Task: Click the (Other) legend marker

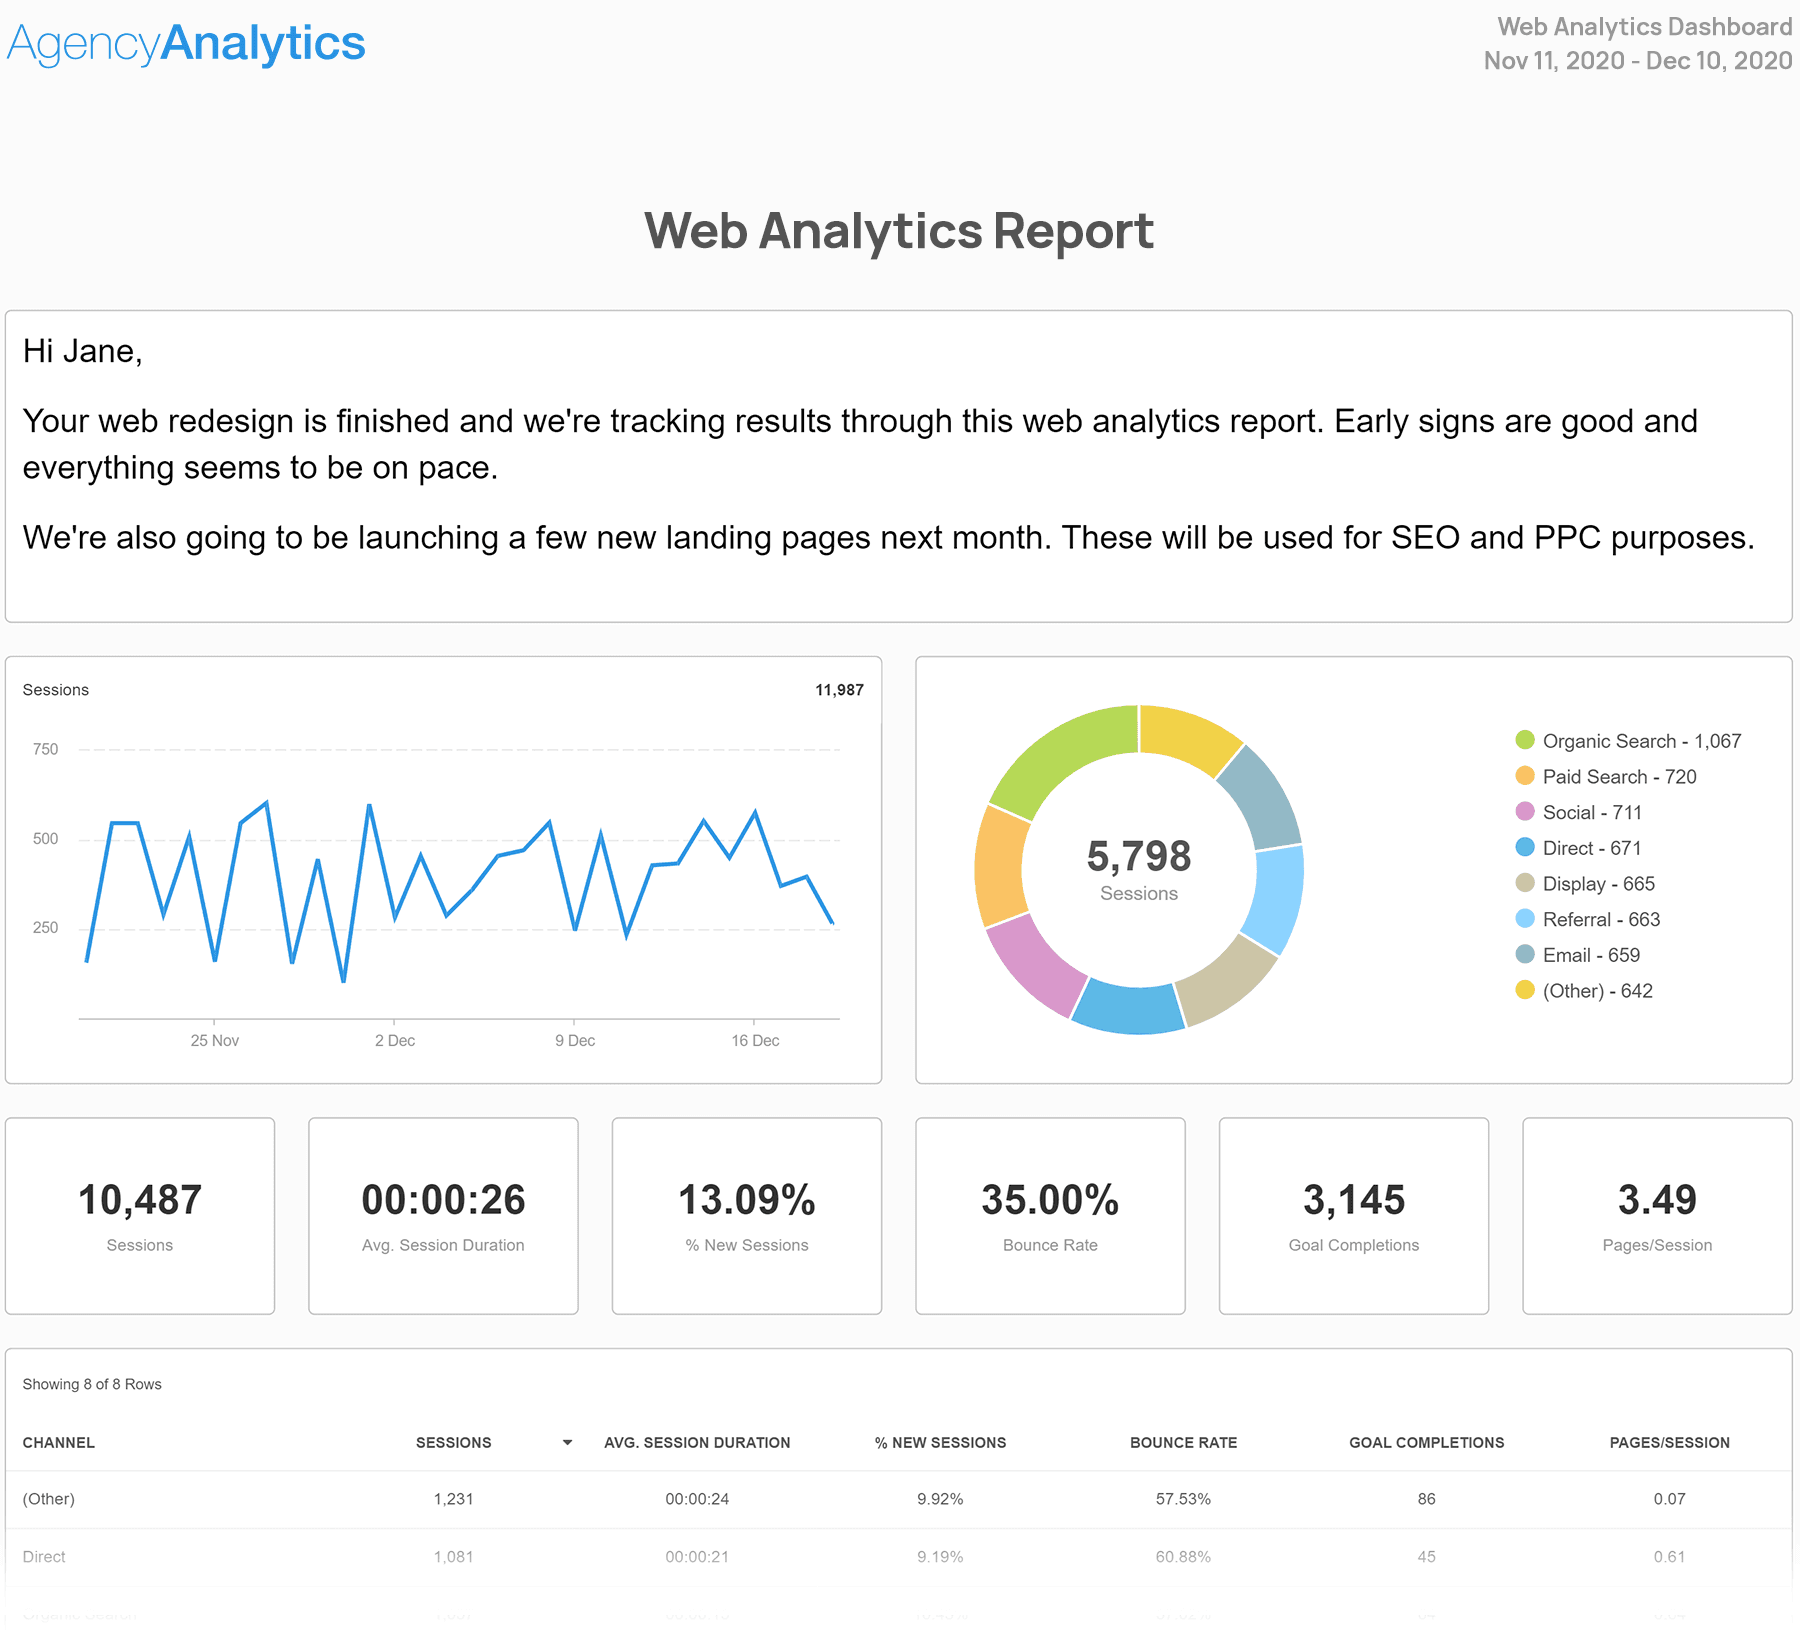Action: (x=1524, y=991)
